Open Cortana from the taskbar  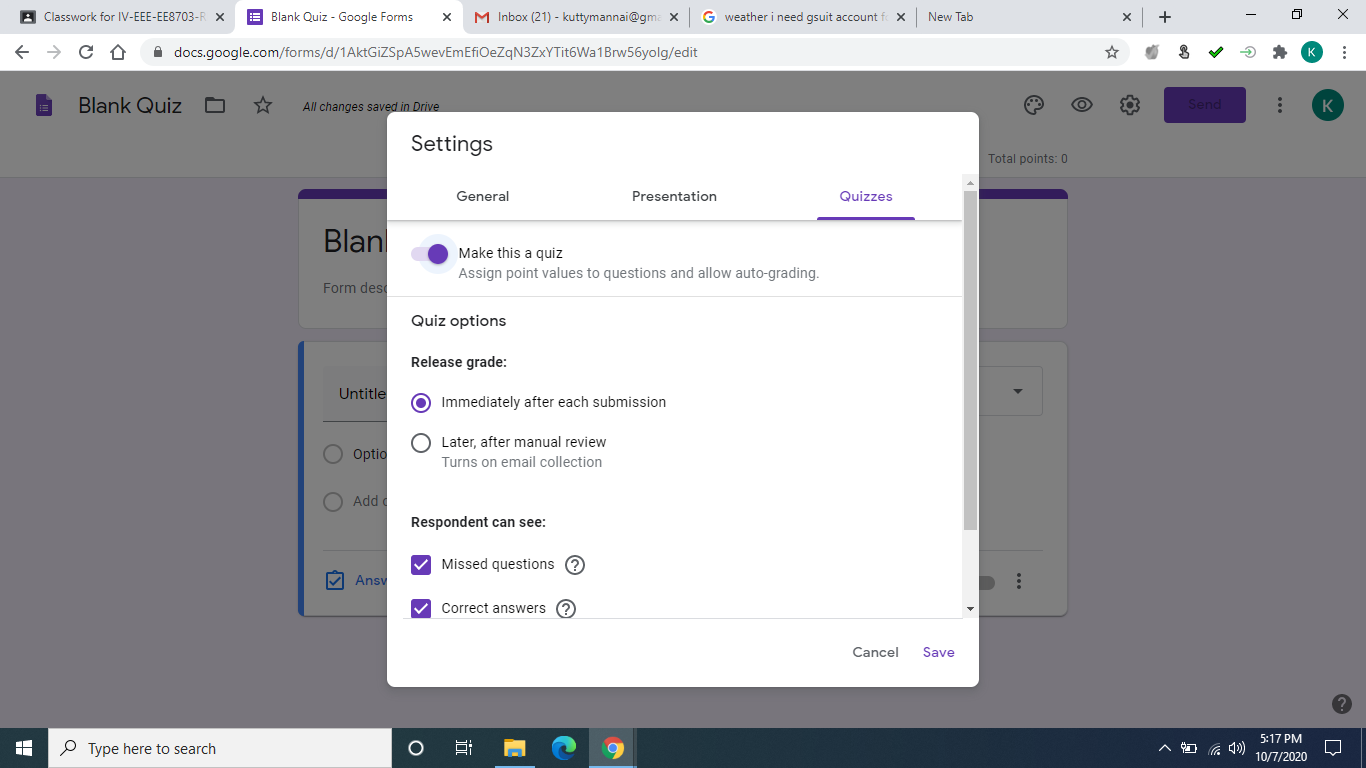pyautogui.click(x=416, y=748)
